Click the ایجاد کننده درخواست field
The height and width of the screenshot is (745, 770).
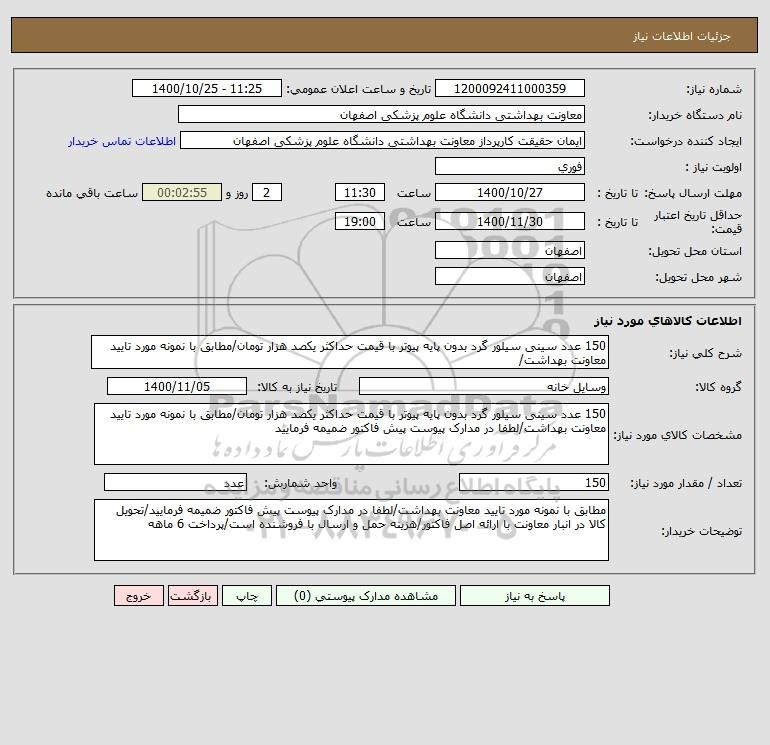coord(383,140)
